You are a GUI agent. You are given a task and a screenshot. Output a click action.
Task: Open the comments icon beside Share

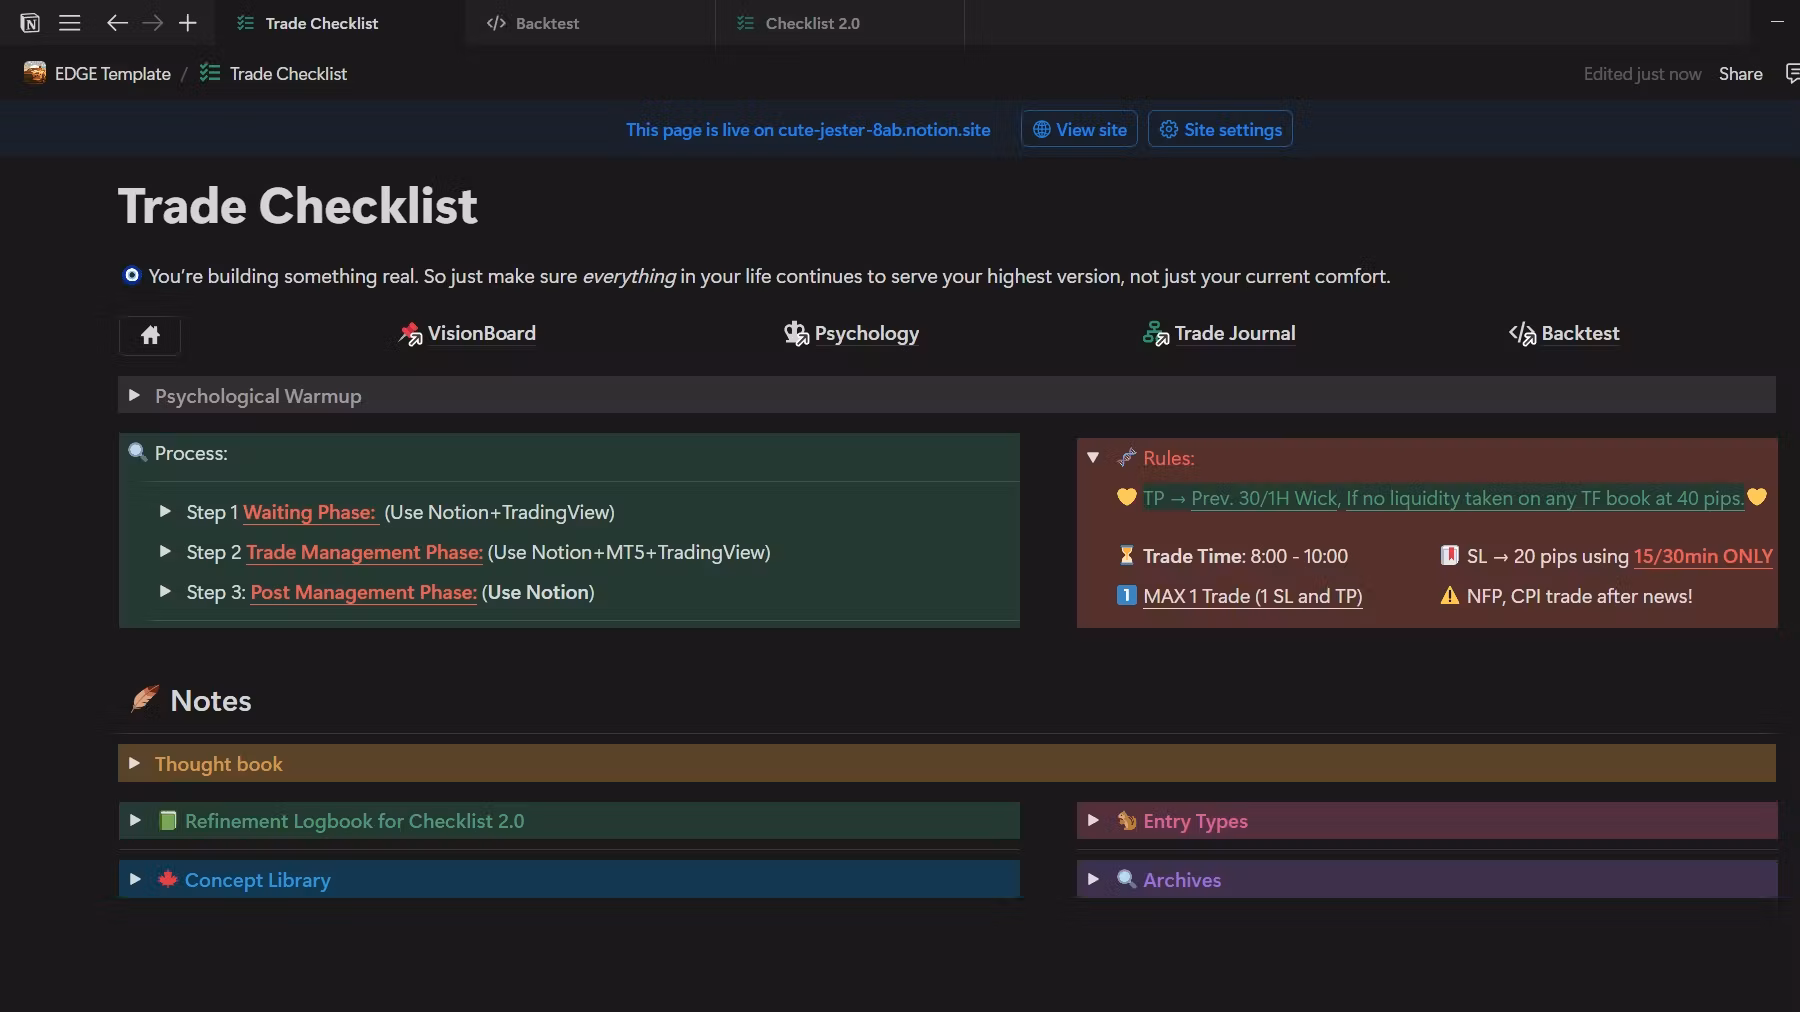click(1791, 74)
